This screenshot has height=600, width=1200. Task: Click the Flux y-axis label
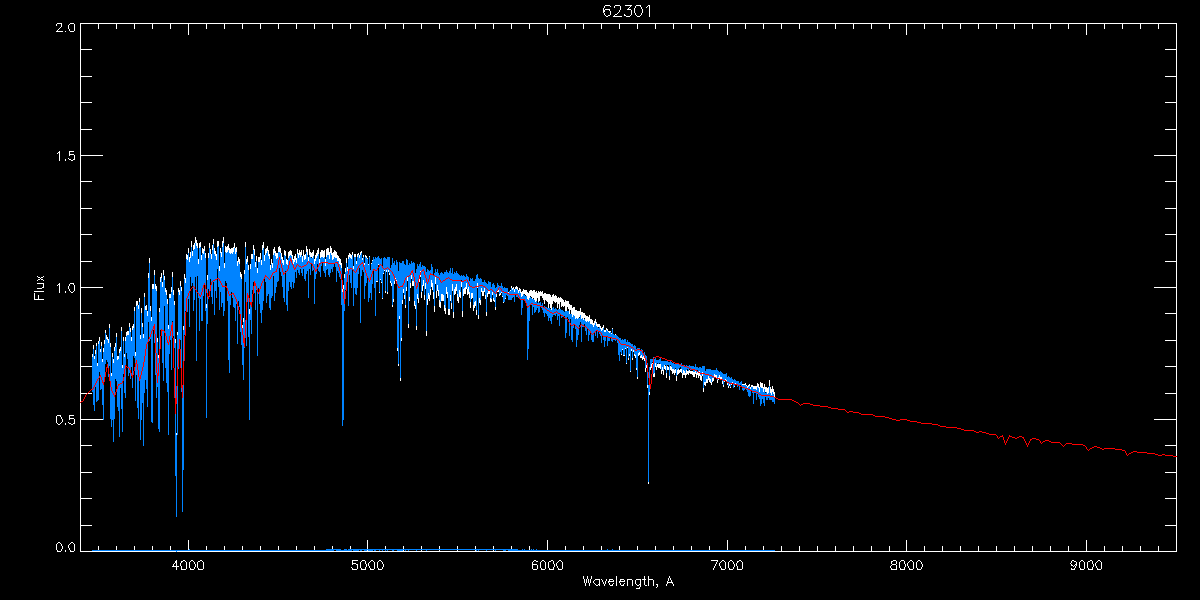40,287
